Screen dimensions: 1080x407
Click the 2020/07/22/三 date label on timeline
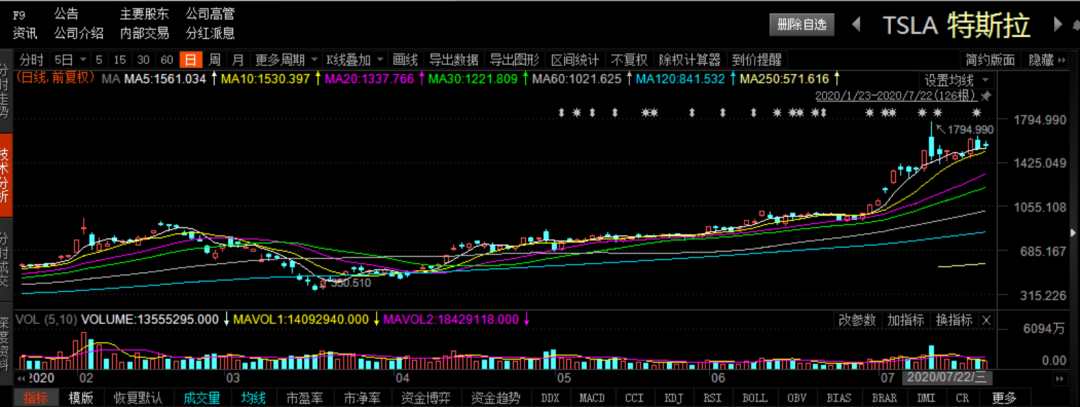(x=947, y=379)
